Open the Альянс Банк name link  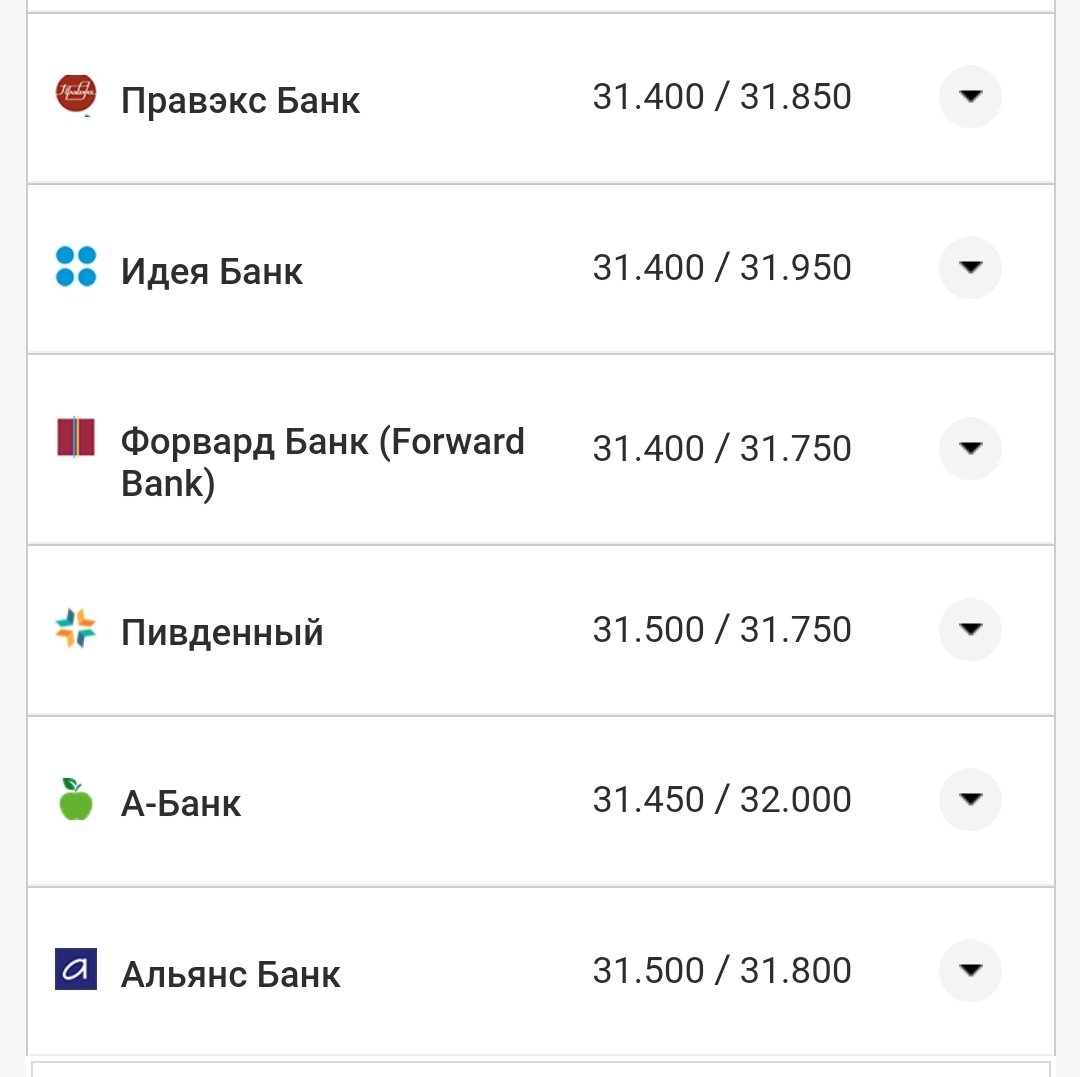(x=231, y=975)
